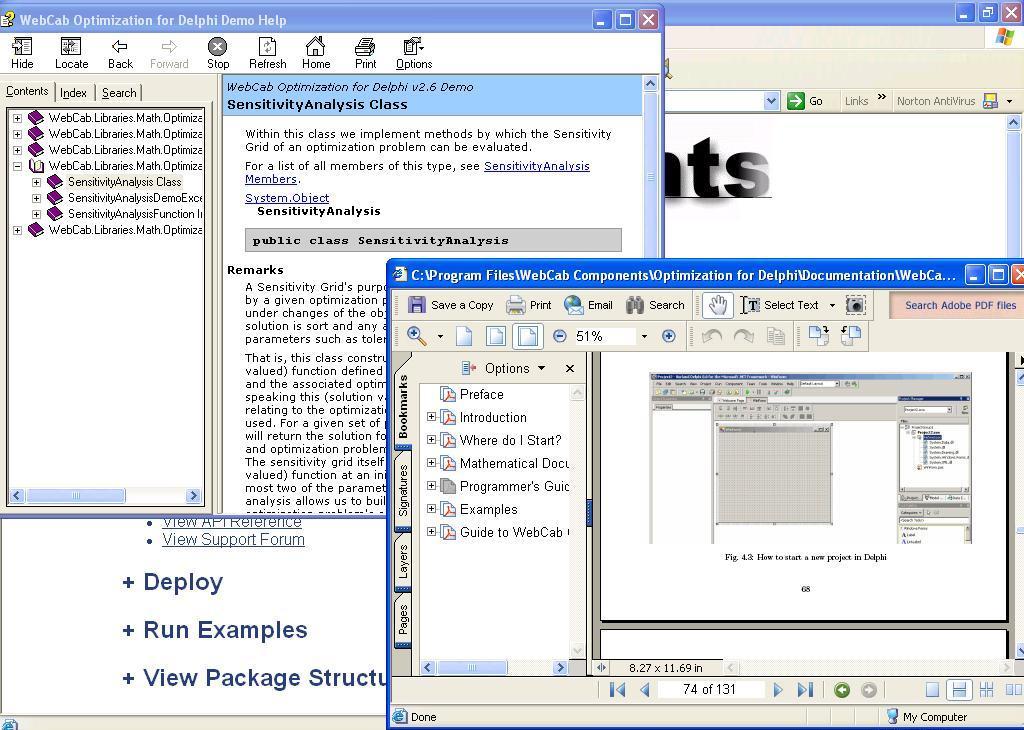The image size is (1024, 730).
Task: Select the Hand tool in PDF viewer
Action: point(717,305)
